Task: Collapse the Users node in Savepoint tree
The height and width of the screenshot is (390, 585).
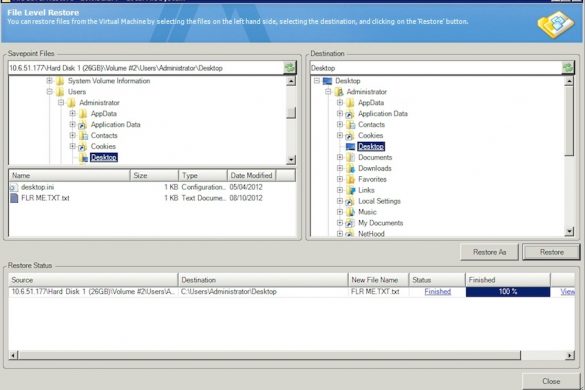Action: click(49, 91)
